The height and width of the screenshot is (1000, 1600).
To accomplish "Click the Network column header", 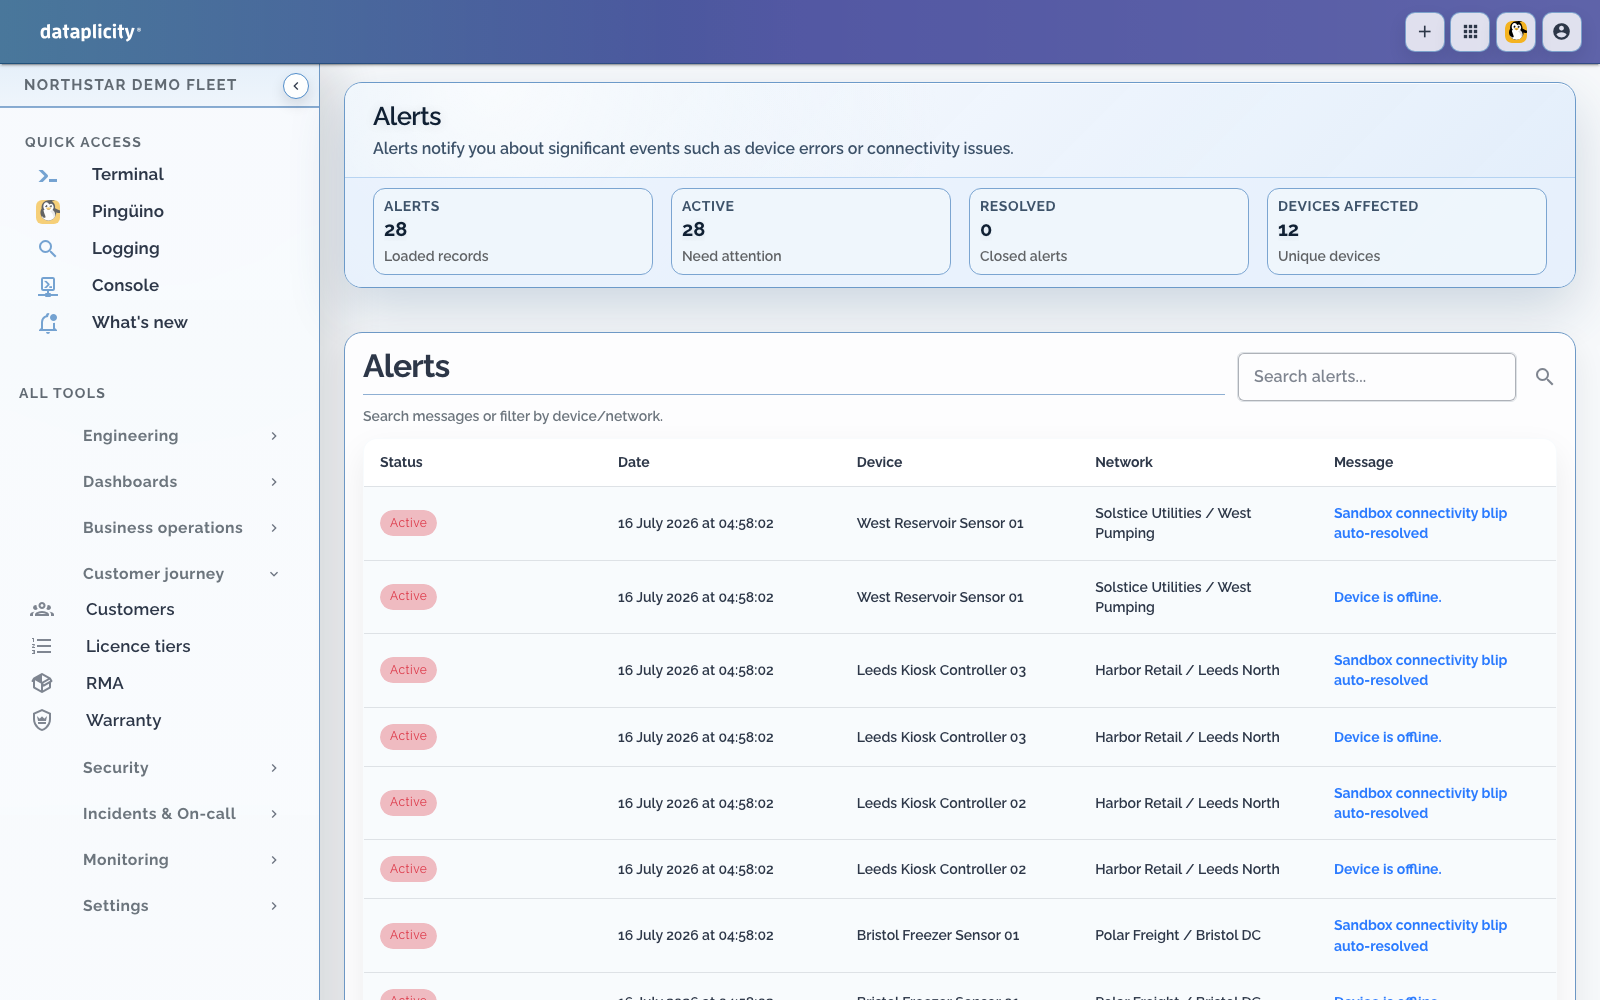I will click(1123, 462).
